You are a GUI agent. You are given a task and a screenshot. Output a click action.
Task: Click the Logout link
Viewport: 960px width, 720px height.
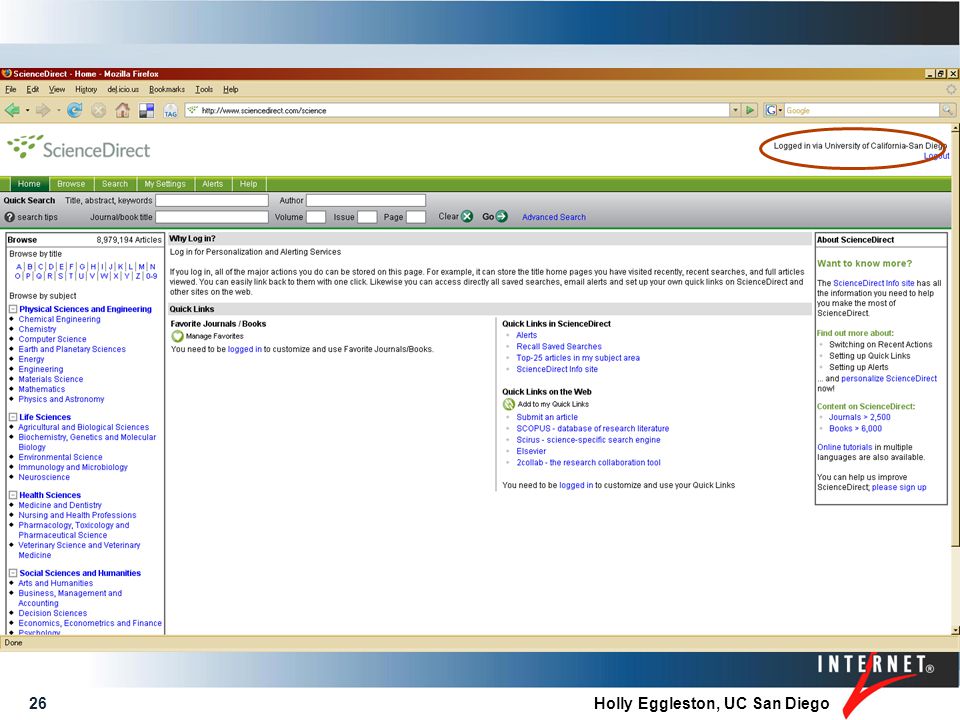point(937,156)
